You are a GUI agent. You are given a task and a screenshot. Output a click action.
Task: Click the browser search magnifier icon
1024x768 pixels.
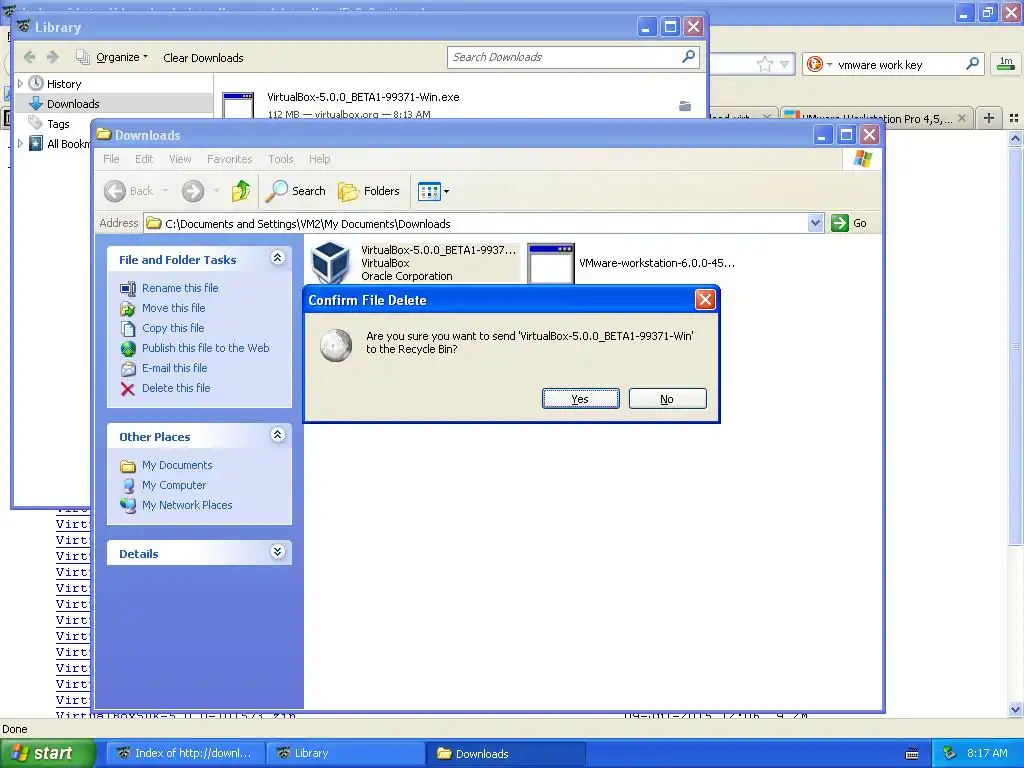[972, 64]
